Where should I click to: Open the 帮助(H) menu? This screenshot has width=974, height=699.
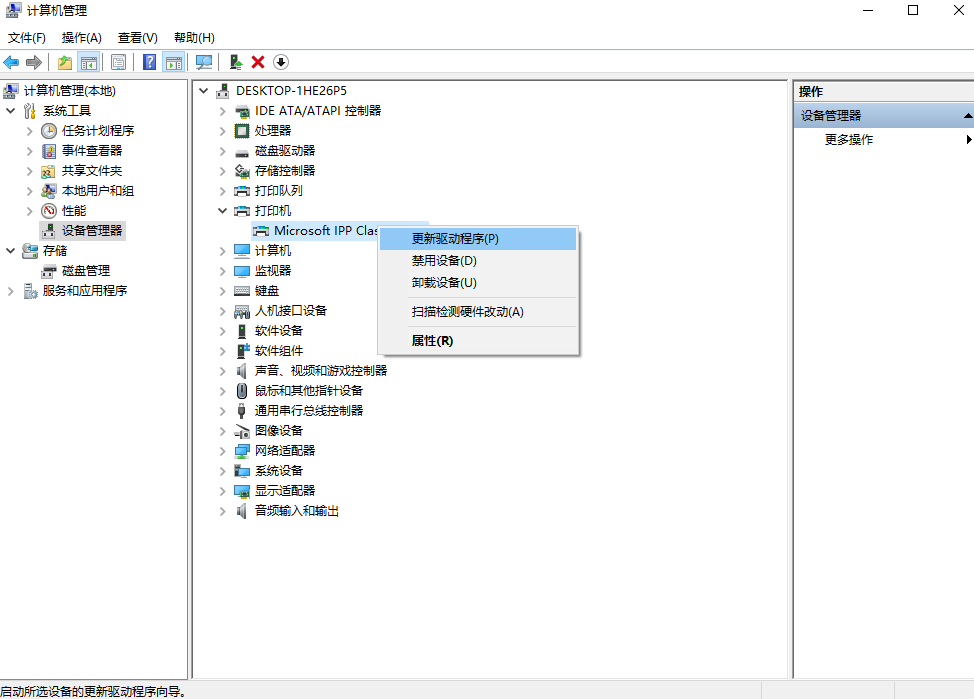pos(194,38)
